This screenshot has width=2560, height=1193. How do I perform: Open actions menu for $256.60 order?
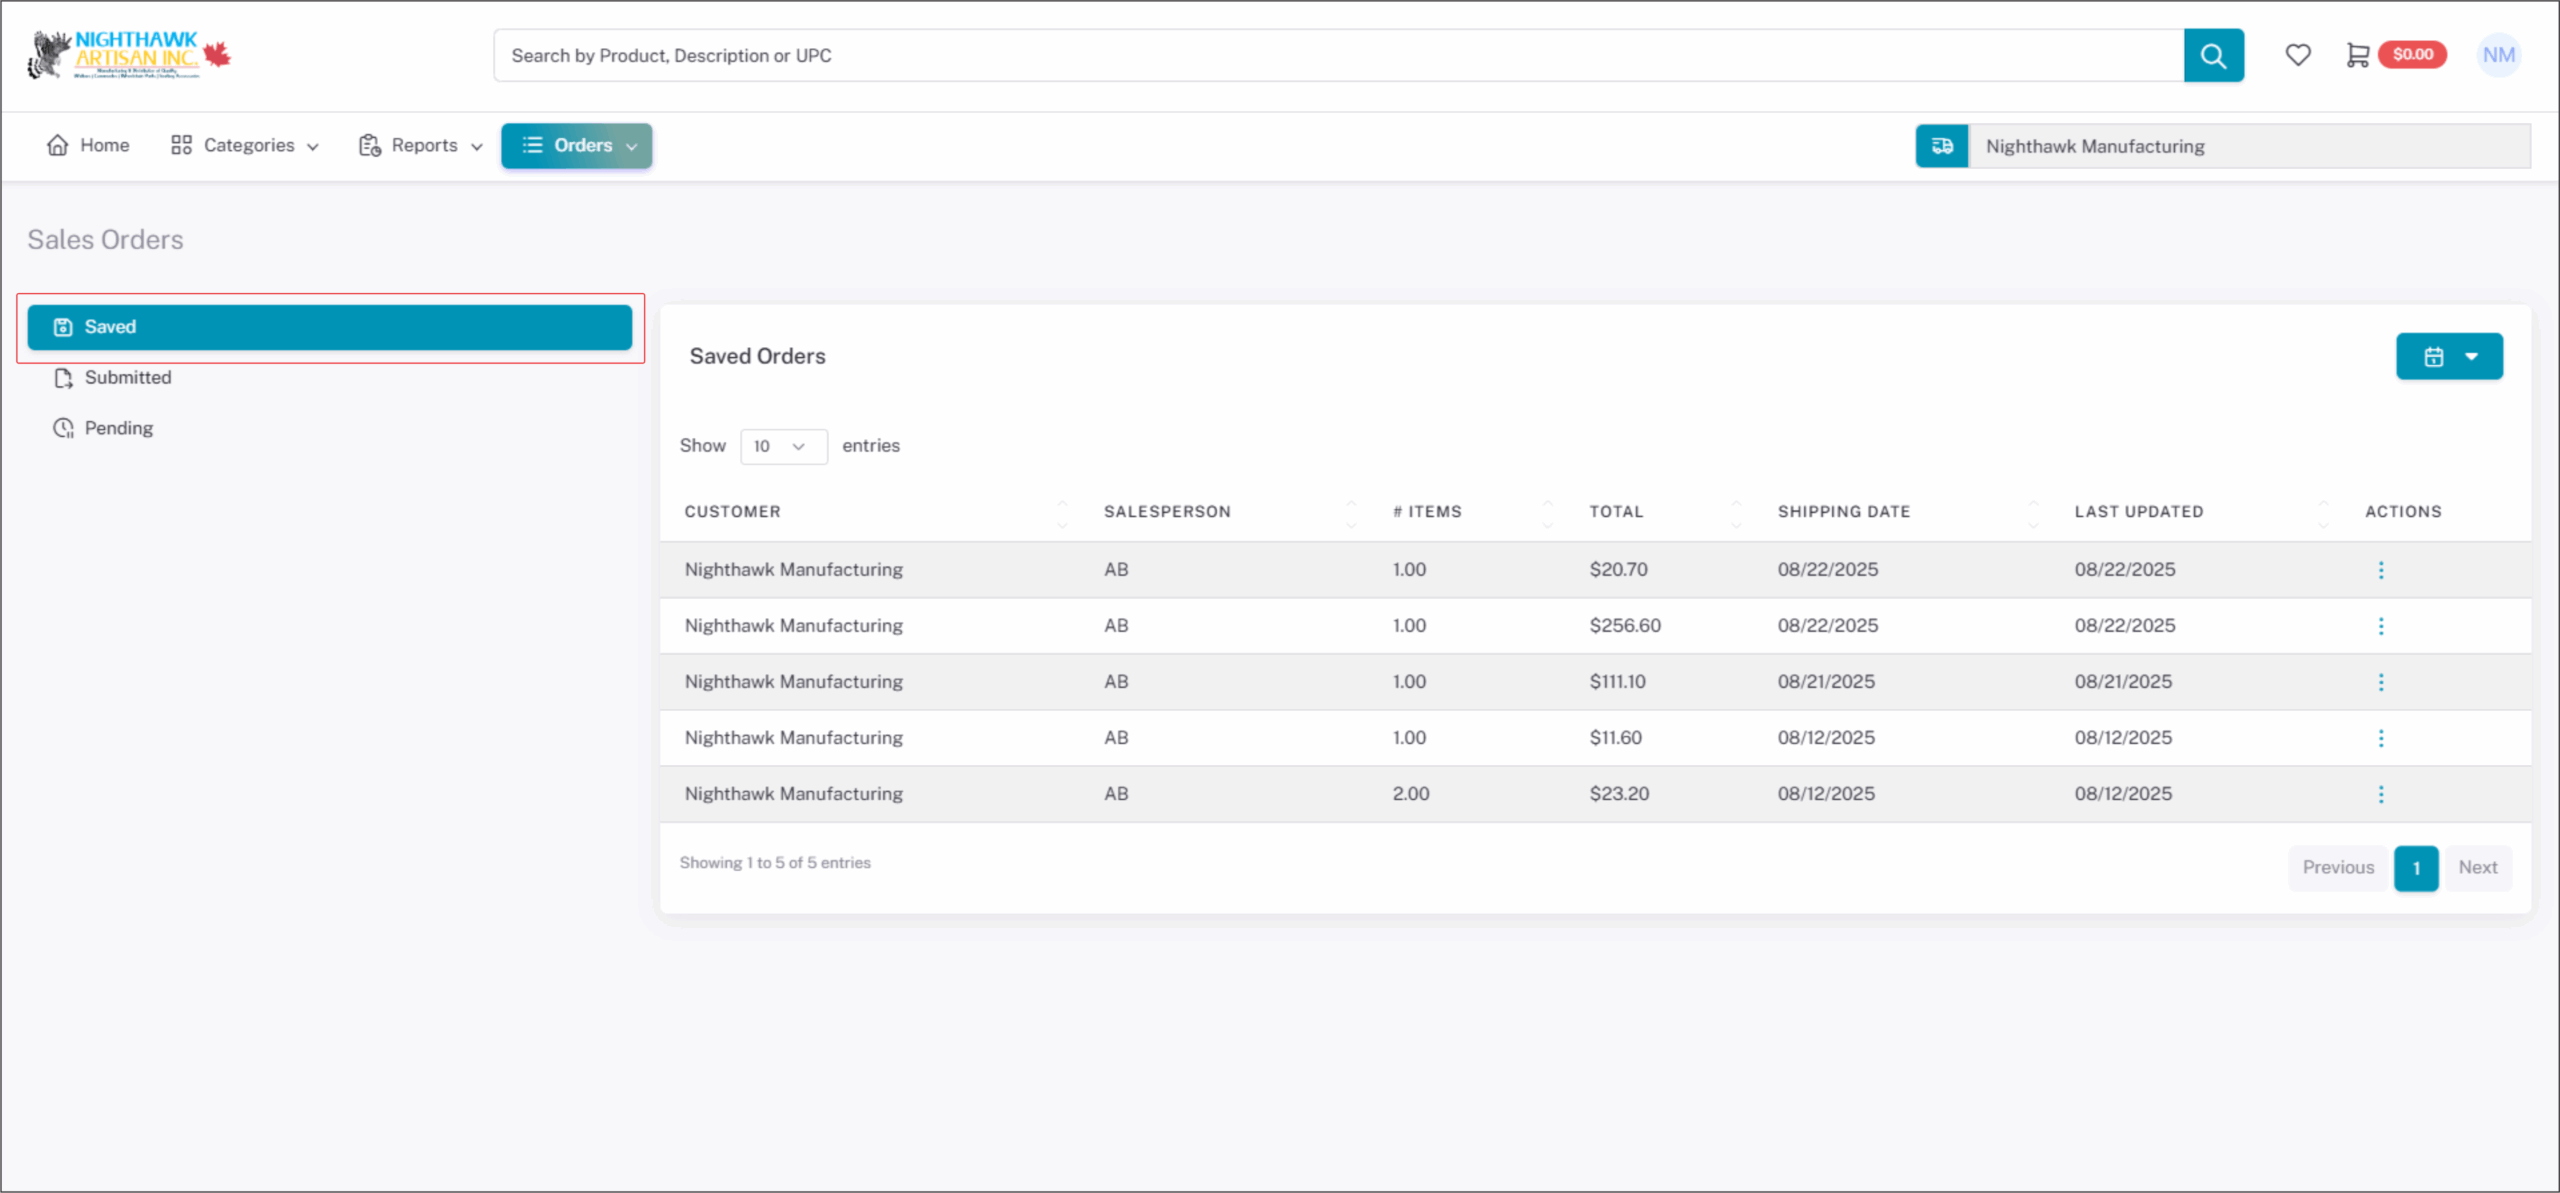[2380, 626]
